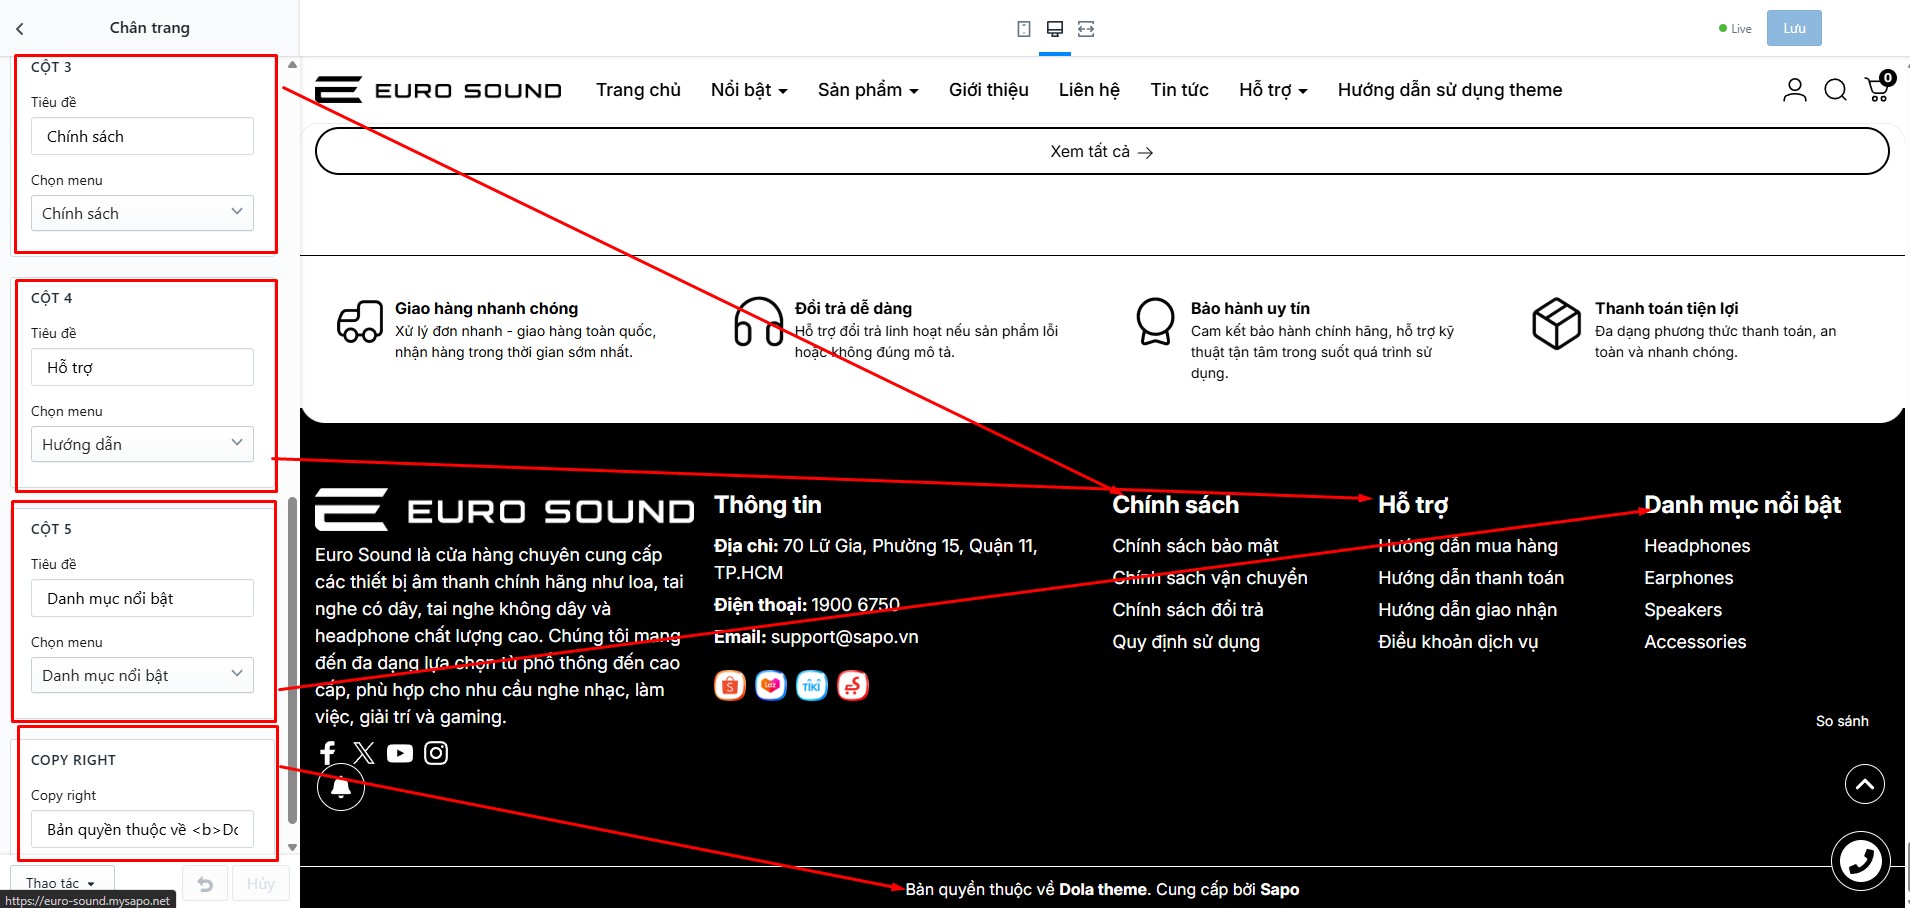Edit the Cột 5 Tiêu đề field

tap(142, 598)
